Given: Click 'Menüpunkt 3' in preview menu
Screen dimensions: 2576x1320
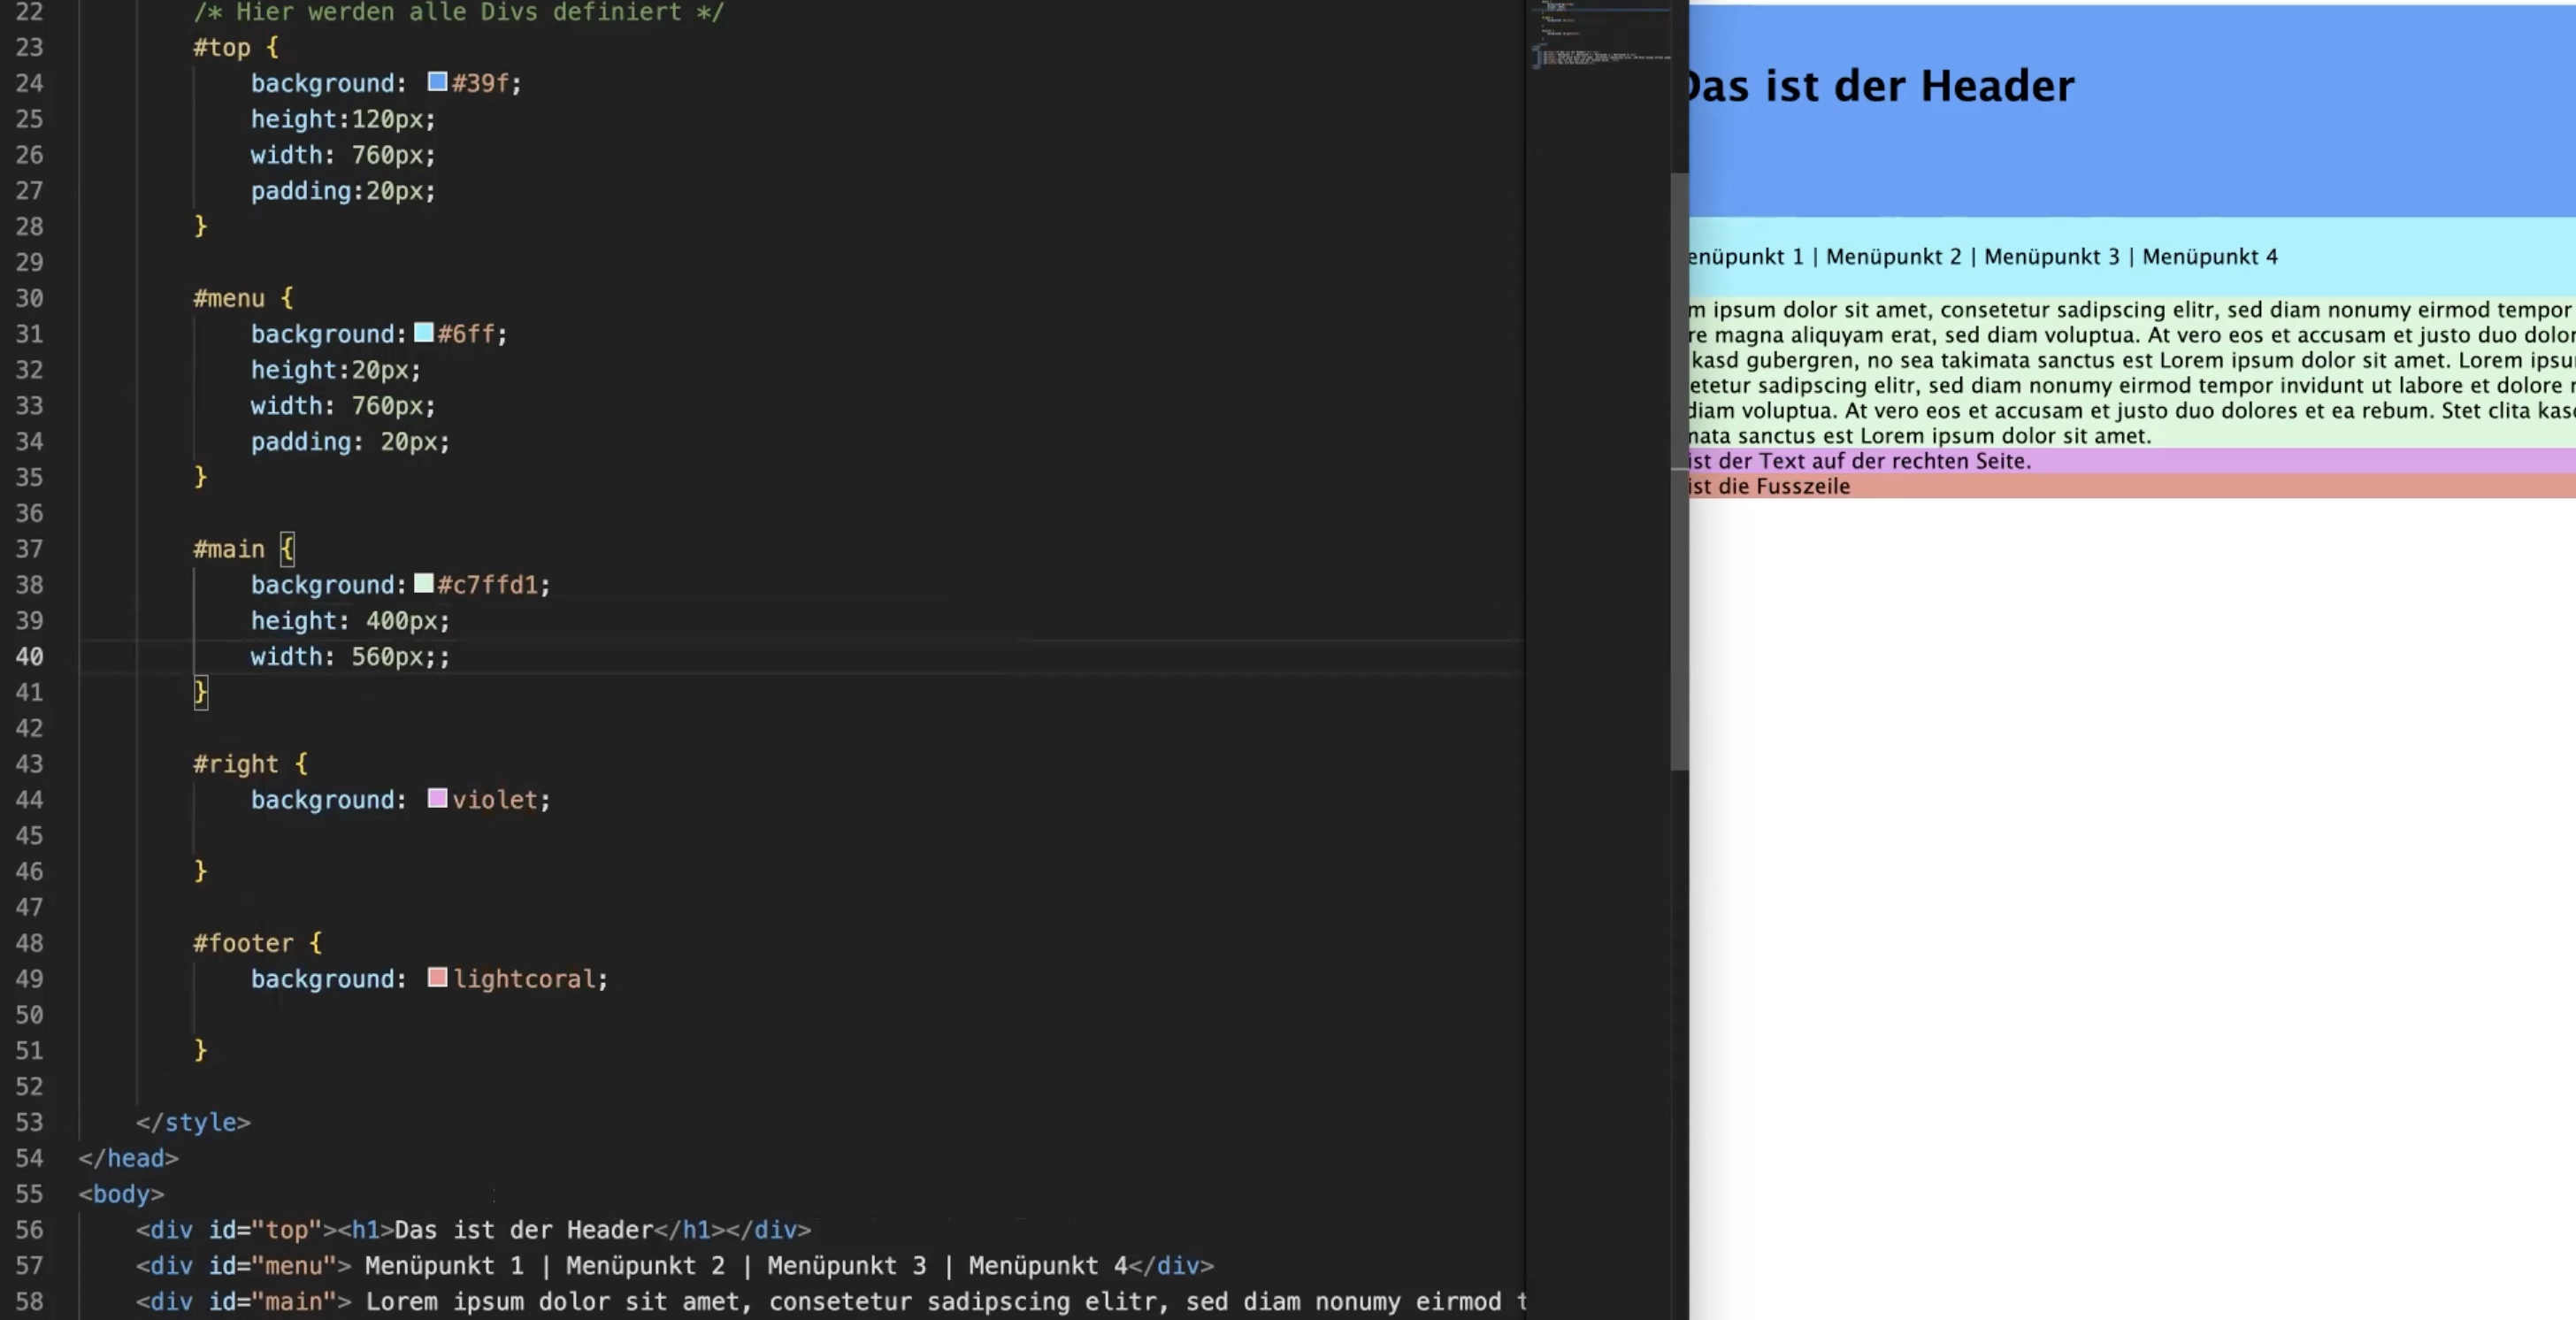Looking at the screenshot, I should tap(2051, 257).
